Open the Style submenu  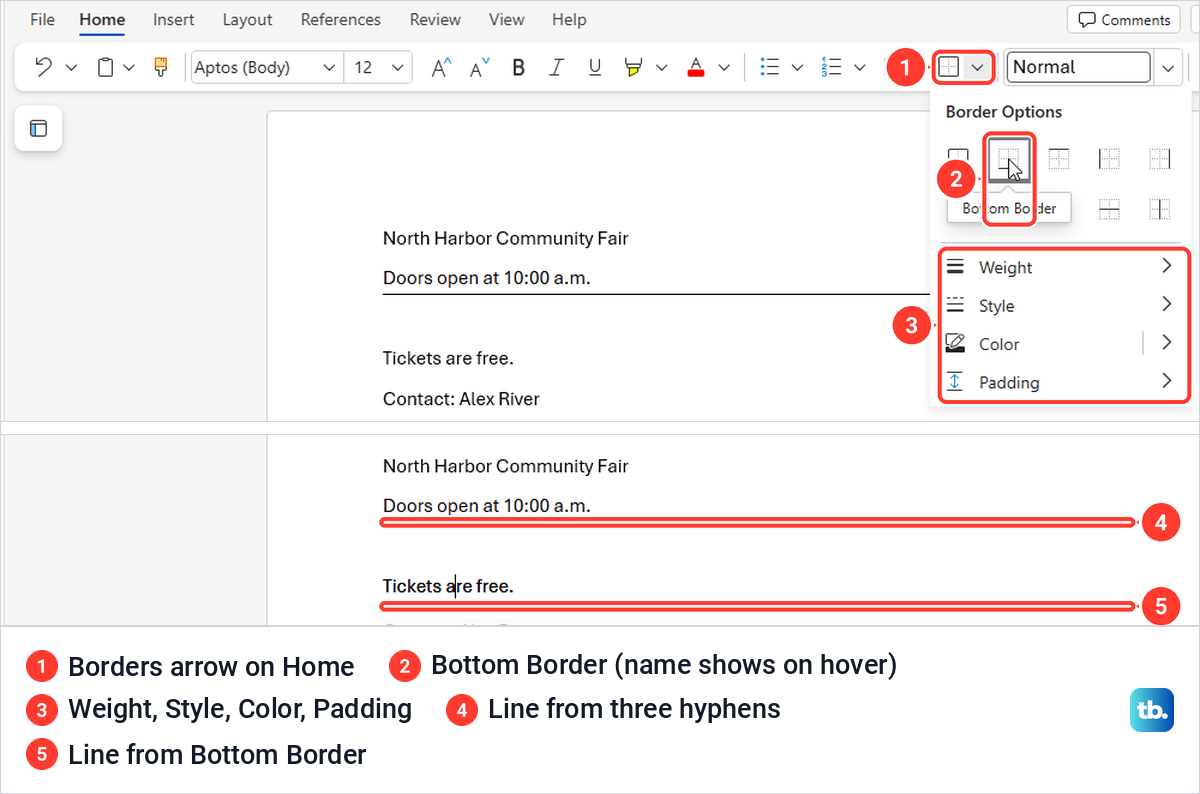tap(1060, 305)
